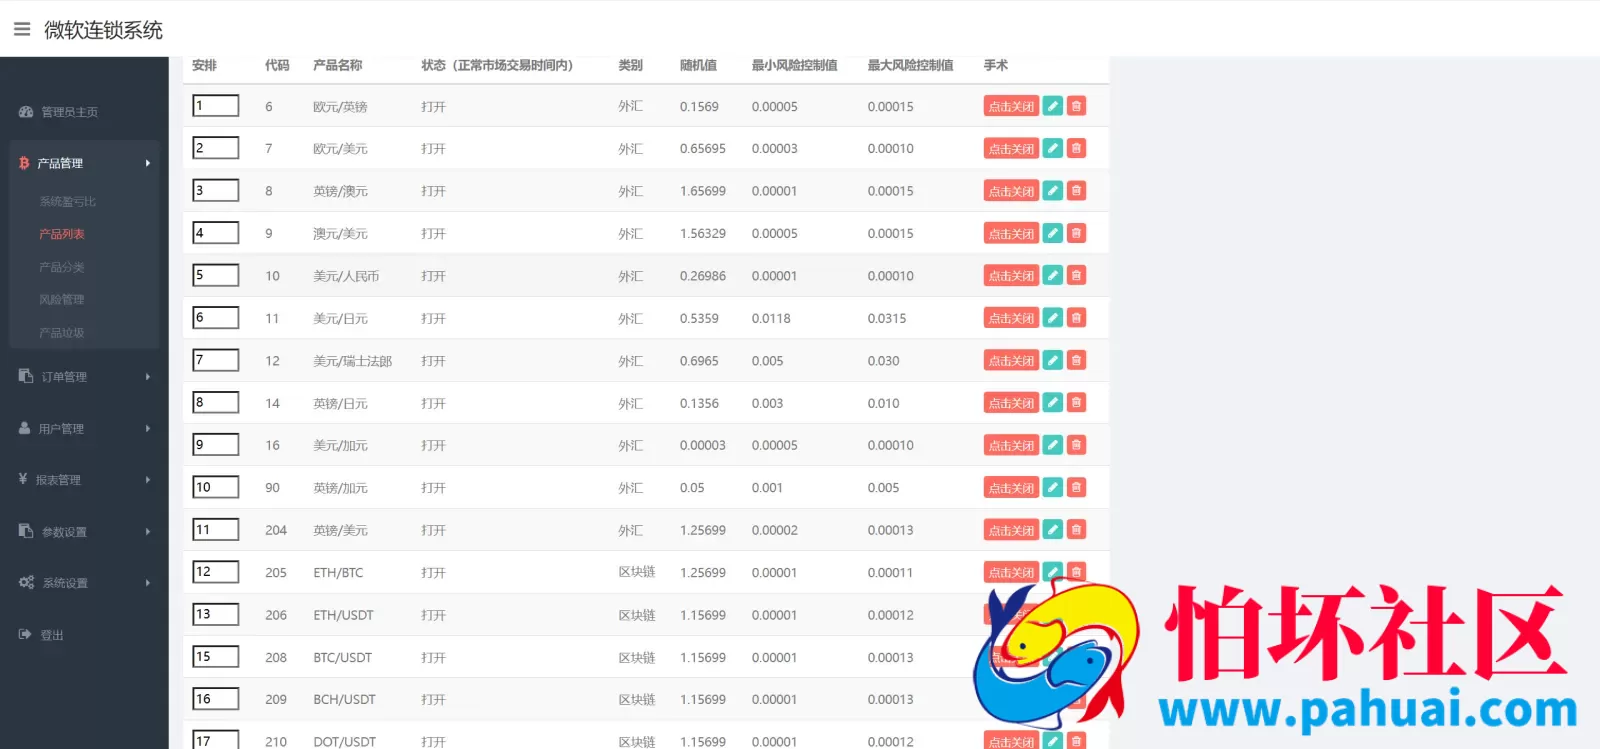Focus the sort input showing 5
The image size is (1600, 749).
click(216, 275)
